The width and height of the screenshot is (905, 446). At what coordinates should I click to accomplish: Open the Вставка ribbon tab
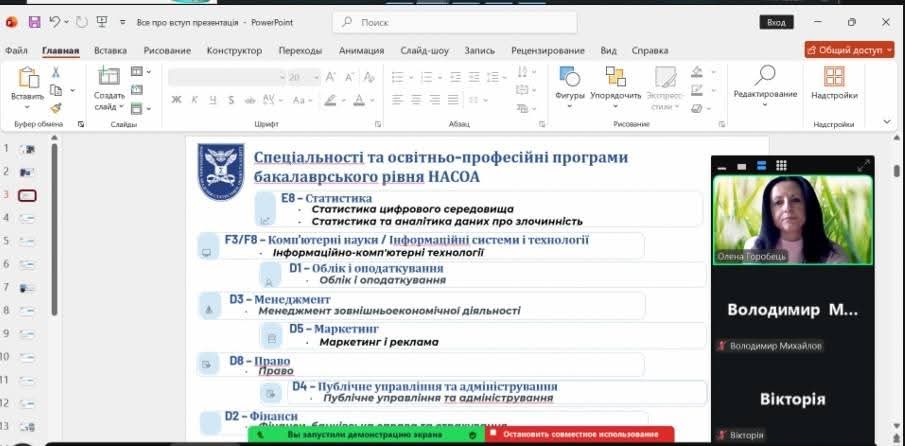tap(110, 50)
